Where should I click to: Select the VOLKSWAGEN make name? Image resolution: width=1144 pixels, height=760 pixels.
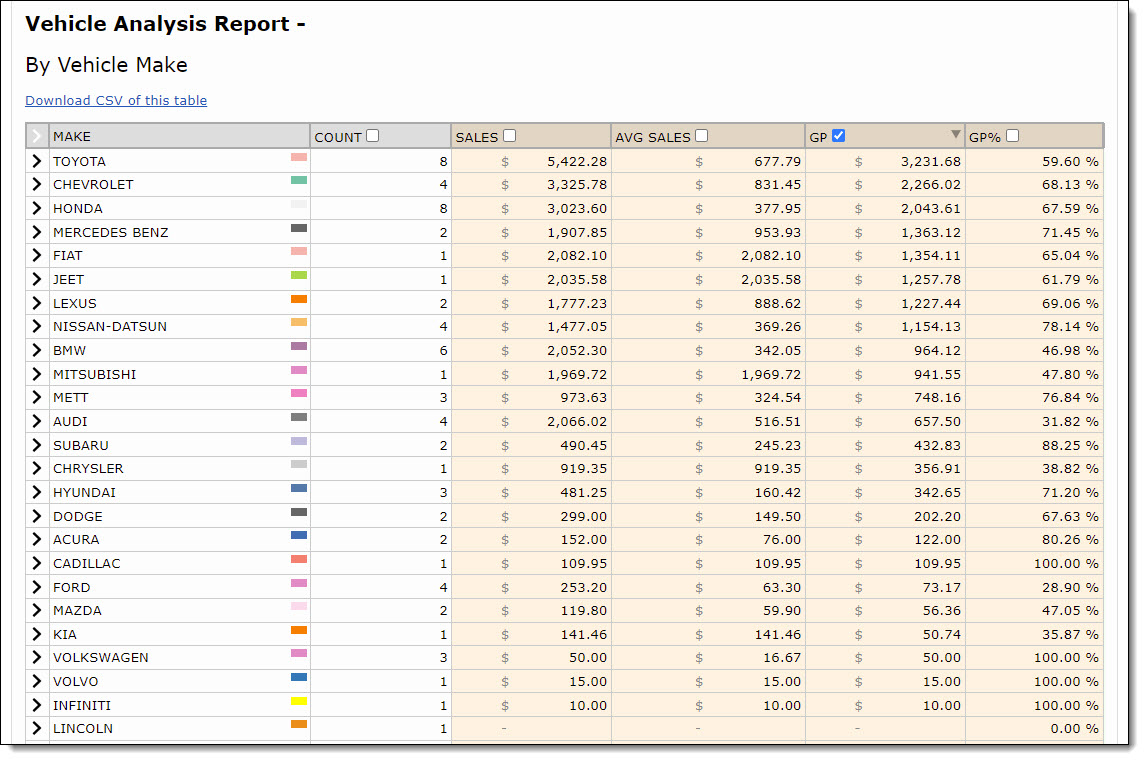pyautogui.click(x=101, y=657)
